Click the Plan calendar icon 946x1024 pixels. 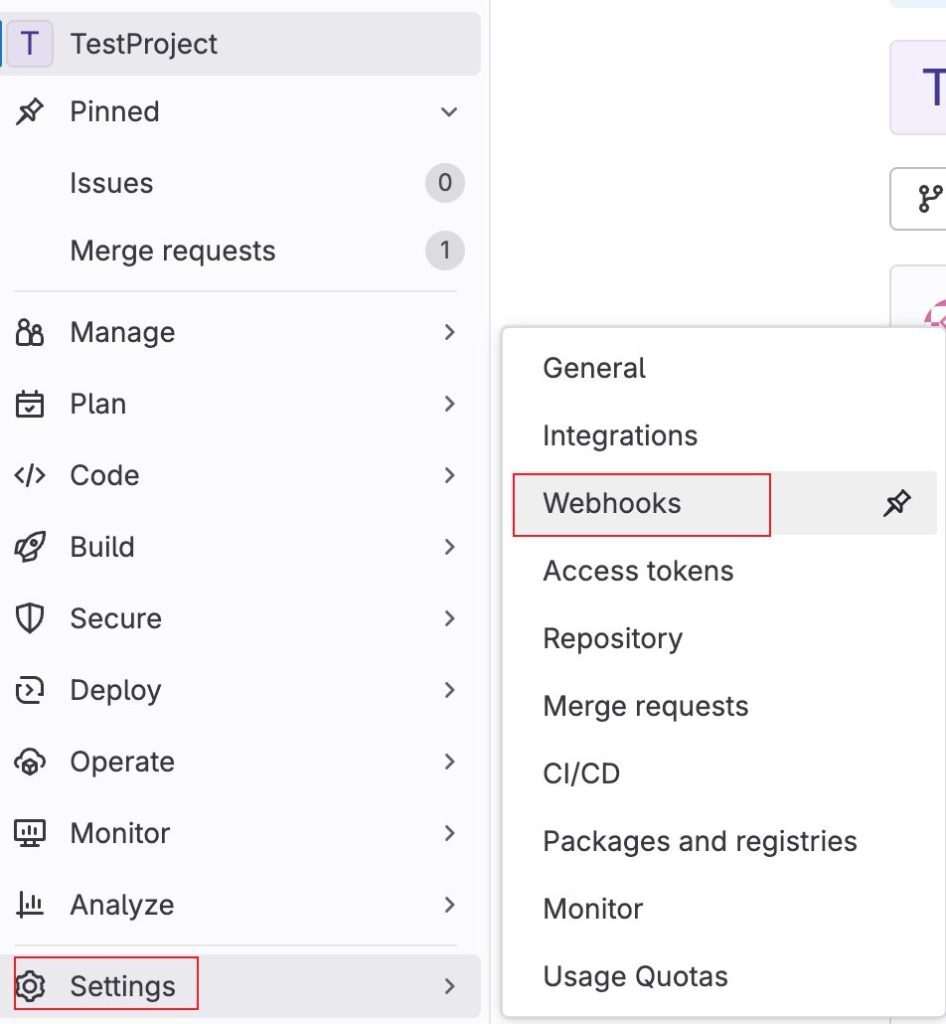pyautogui.click(x=30, y=404)
